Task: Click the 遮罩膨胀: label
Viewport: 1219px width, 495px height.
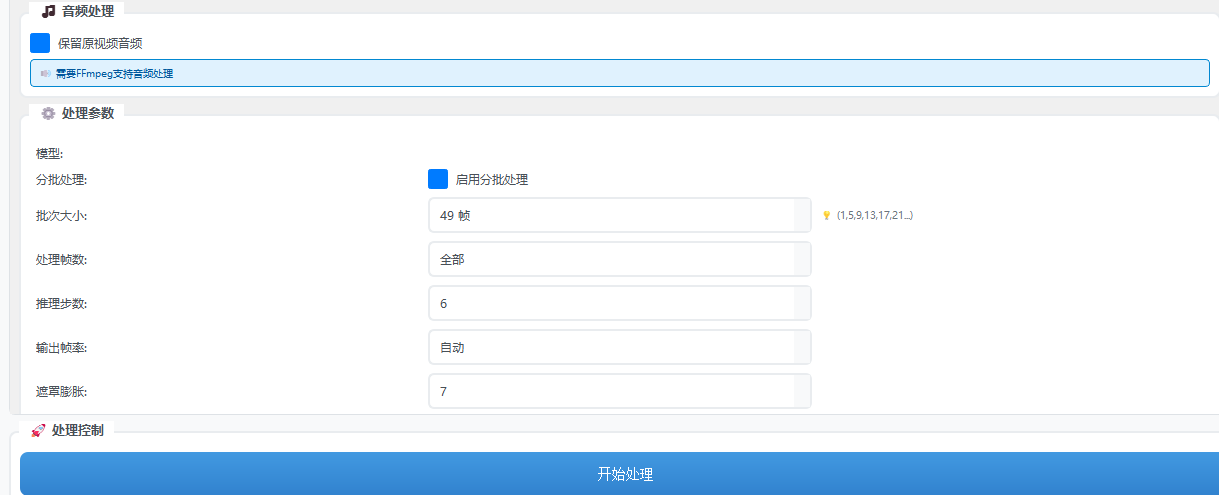Action: [x=62, y=392]
